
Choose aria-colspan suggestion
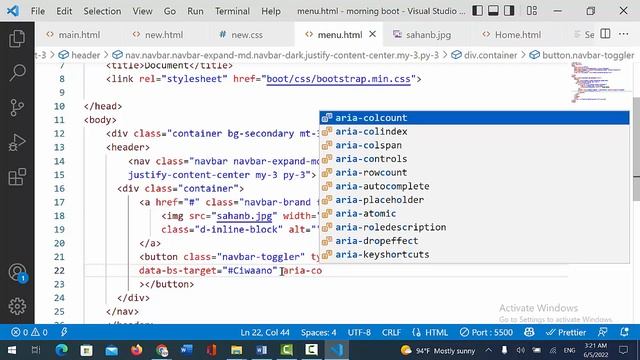pyautogui.click(x=474, y=145)
